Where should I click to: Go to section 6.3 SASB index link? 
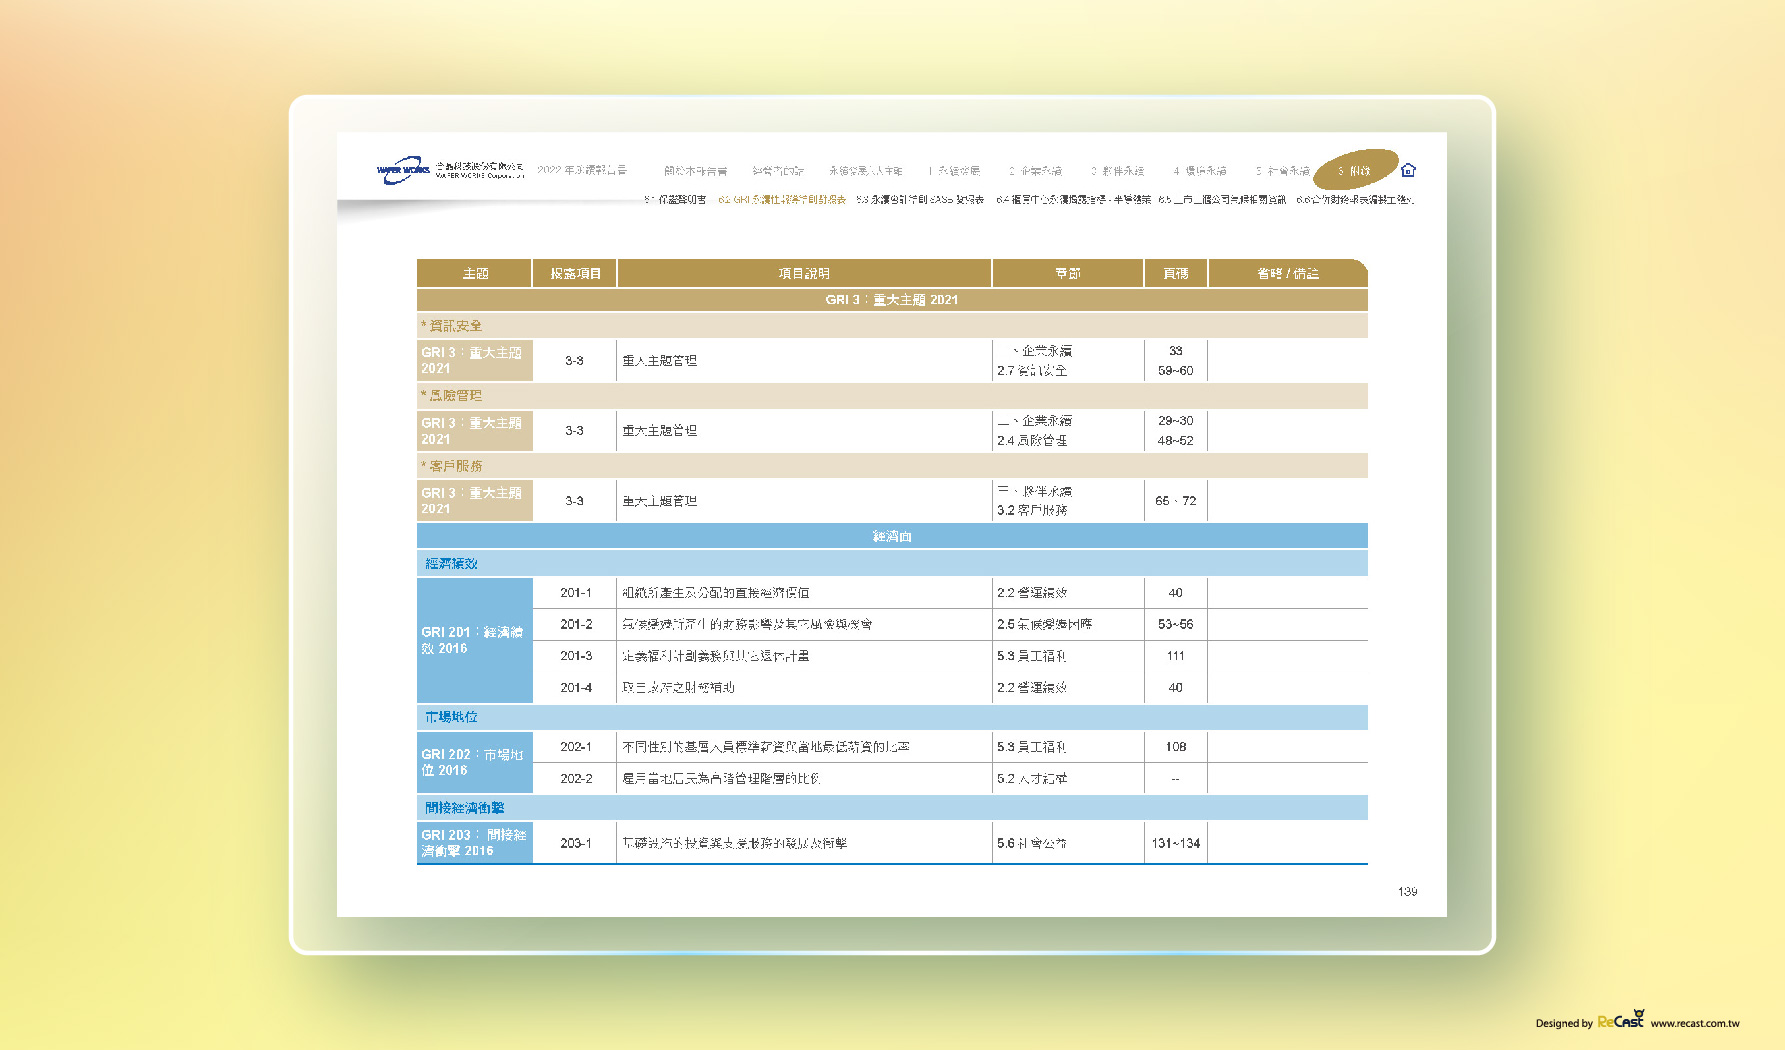[920, 200]
